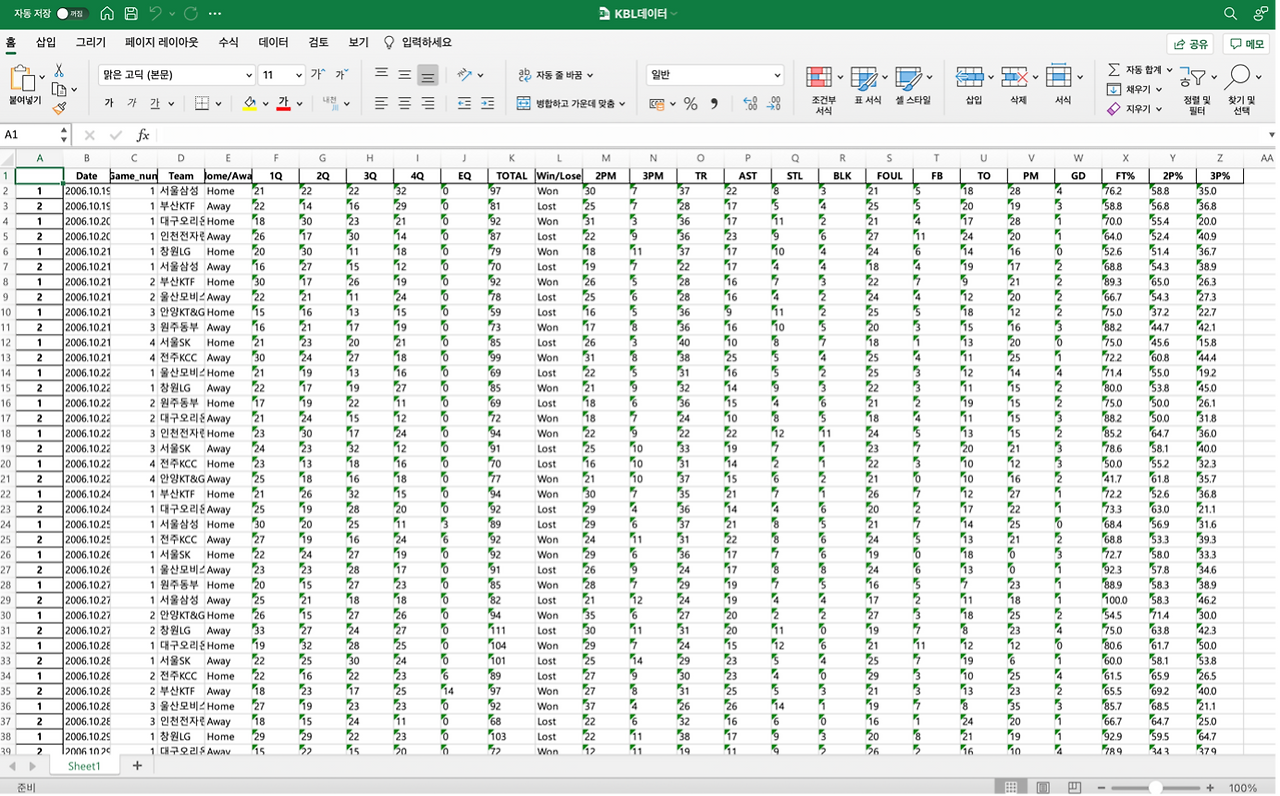Image resolution: width=1280 pixels, height=796 pixels.
Task: Save the workbook with the floppy disk icon
Action: pyautogui.click(x=131, y=14)
